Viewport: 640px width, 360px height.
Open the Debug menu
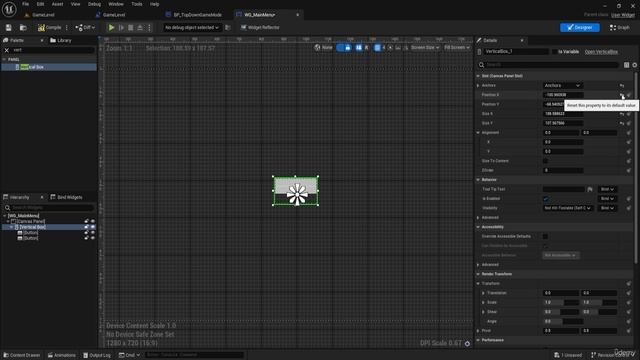point(94,4)
